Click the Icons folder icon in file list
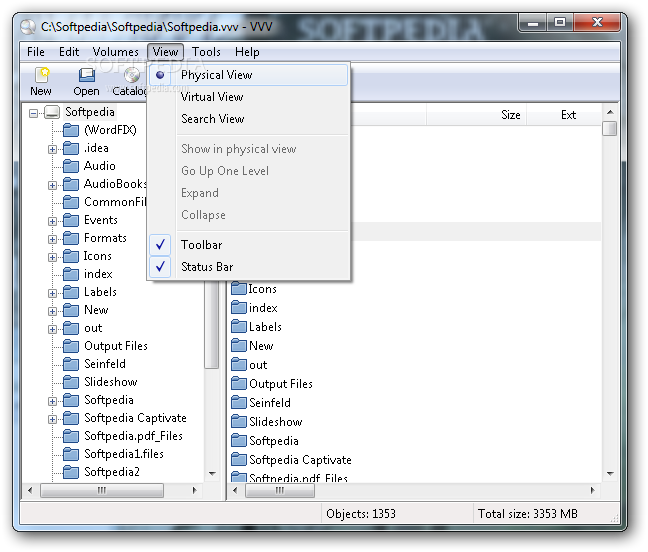This screenshot has width=648, height=552. tap(239, 288)
